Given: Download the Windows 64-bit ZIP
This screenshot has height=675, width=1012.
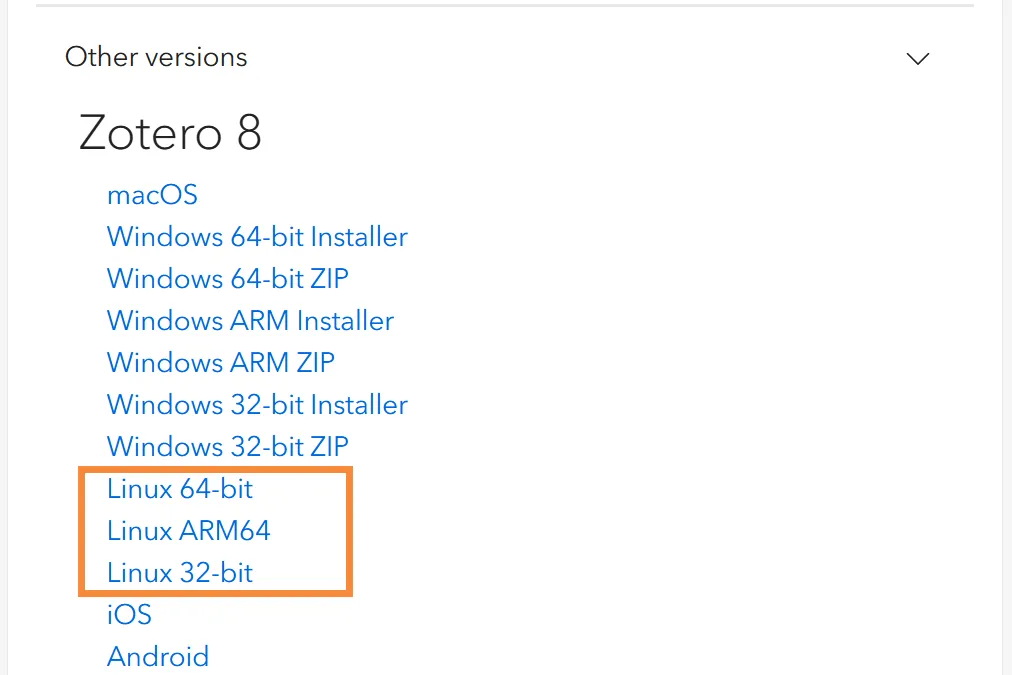Looking at the screenshot, I should [x=228, y=278].
